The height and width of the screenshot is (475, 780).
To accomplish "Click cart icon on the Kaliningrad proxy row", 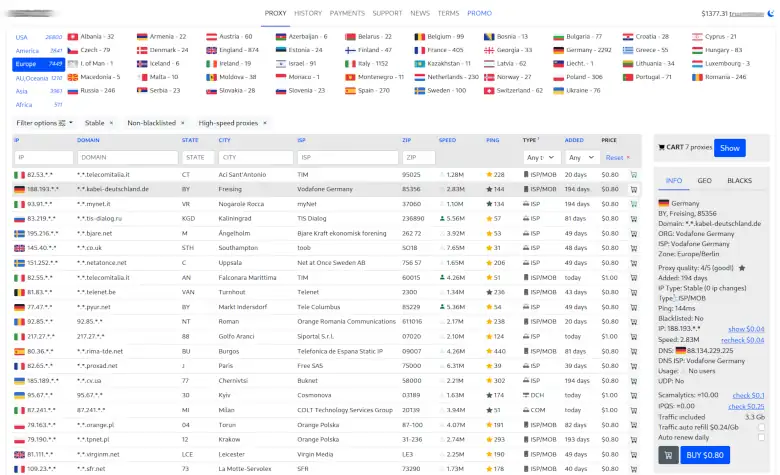I will pos(633,218).
